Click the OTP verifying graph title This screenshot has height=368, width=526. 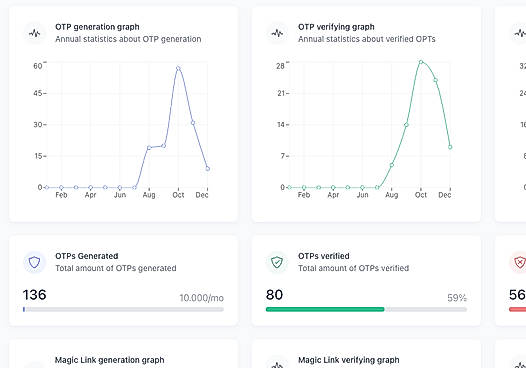tap(336, 27)
